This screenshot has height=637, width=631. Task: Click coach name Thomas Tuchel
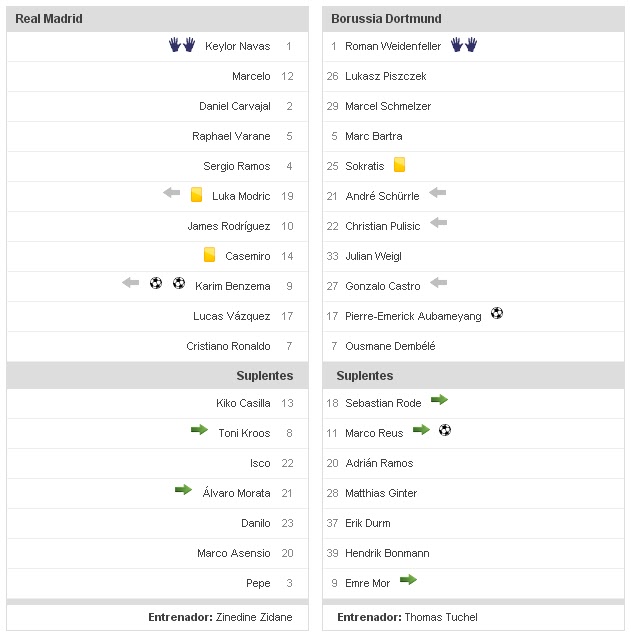tap(441, 617)
